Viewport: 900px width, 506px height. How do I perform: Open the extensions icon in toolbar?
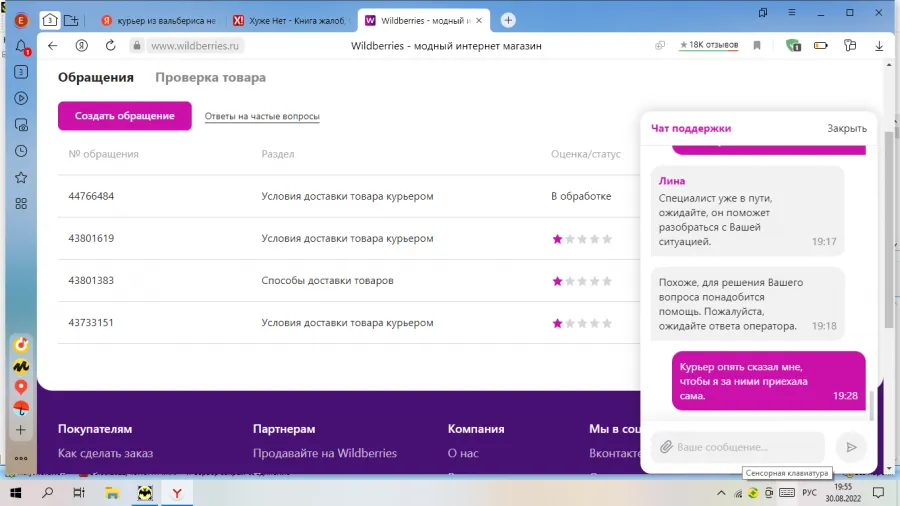850,45
